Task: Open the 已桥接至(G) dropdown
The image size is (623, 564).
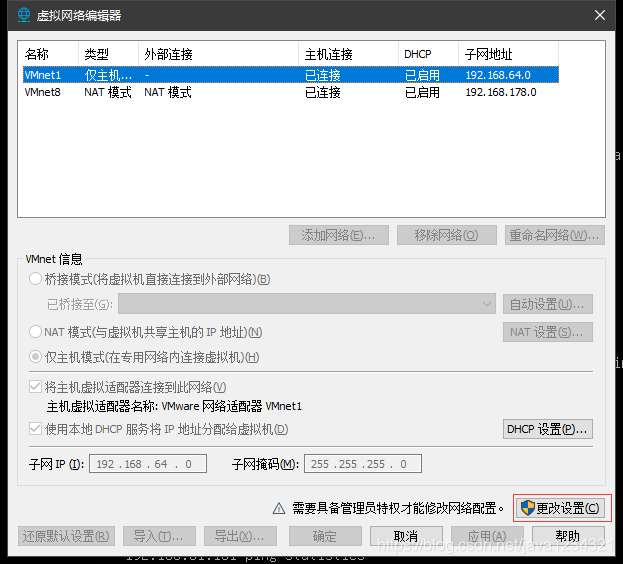Action: (307, 304)
